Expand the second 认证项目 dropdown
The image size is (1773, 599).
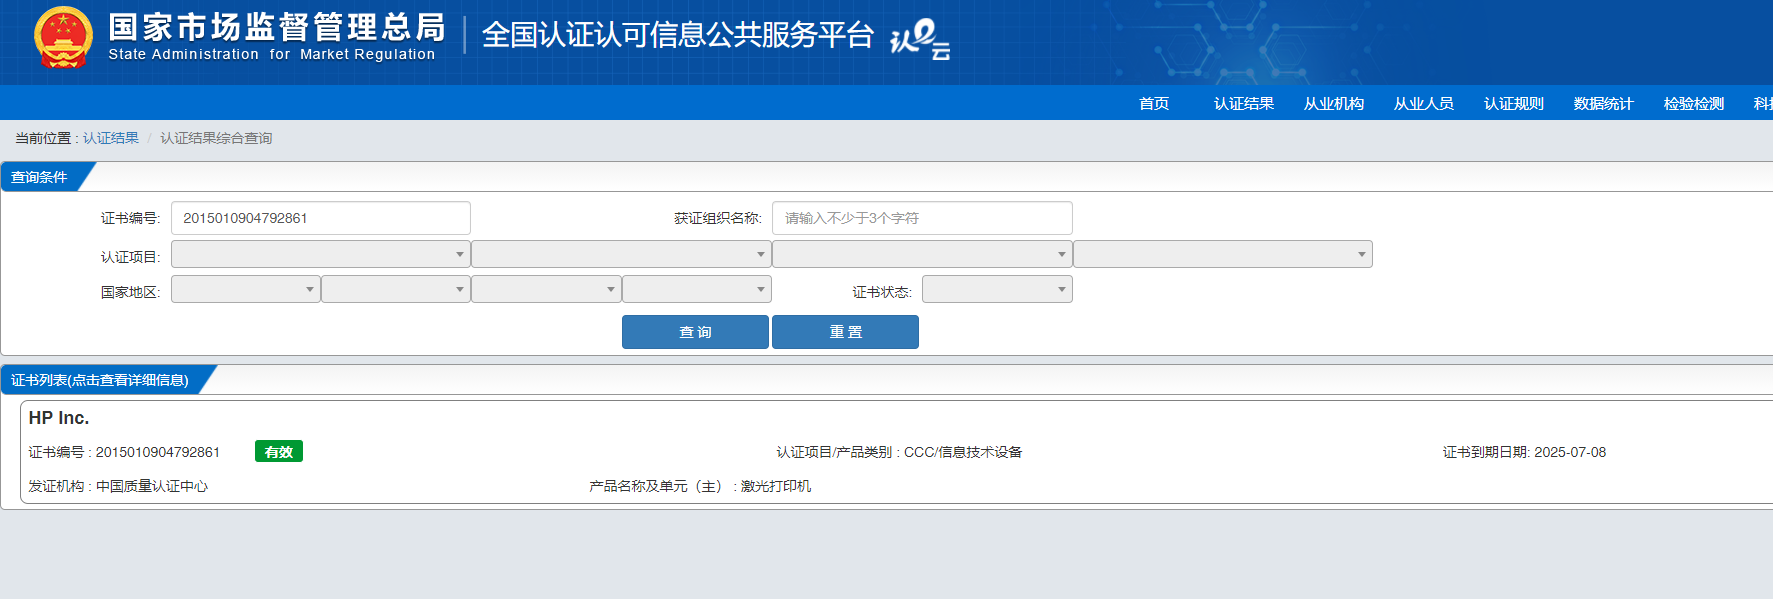[621, 254]
